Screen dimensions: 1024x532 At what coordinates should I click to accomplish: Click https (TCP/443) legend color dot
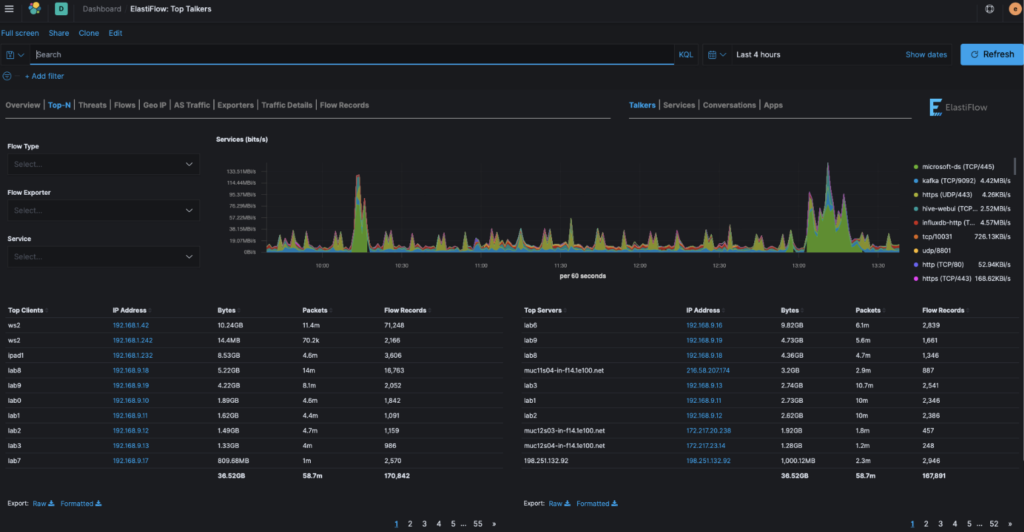tap(916, 279)
